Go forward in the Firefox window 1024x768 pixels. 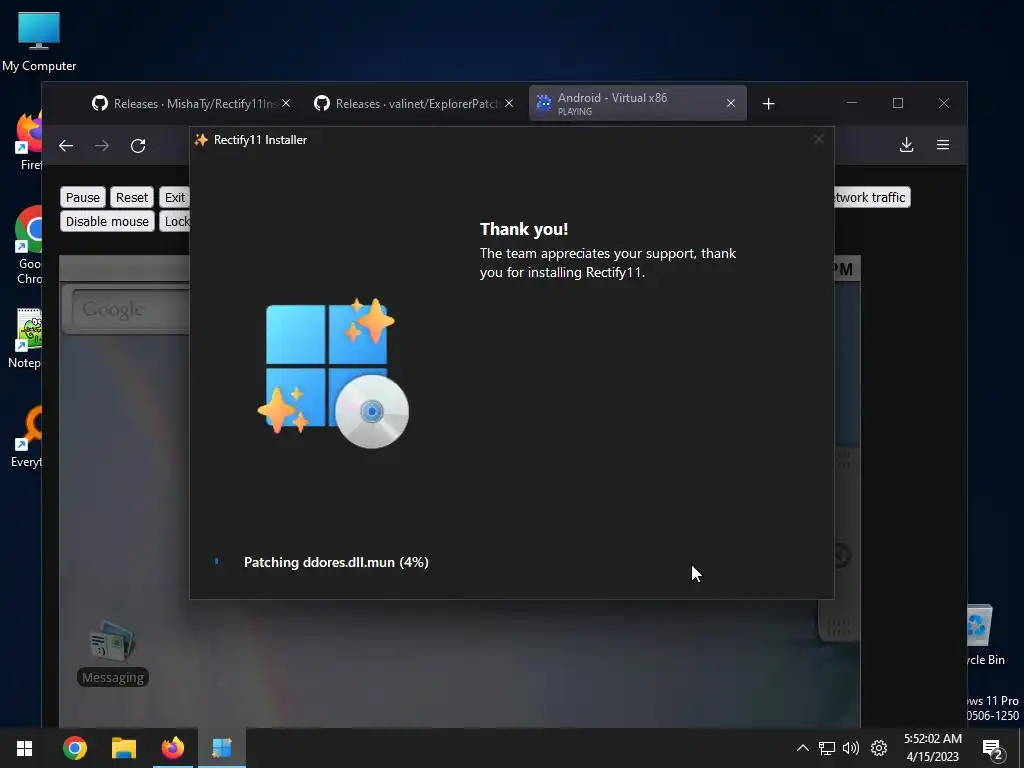(102, 146)
